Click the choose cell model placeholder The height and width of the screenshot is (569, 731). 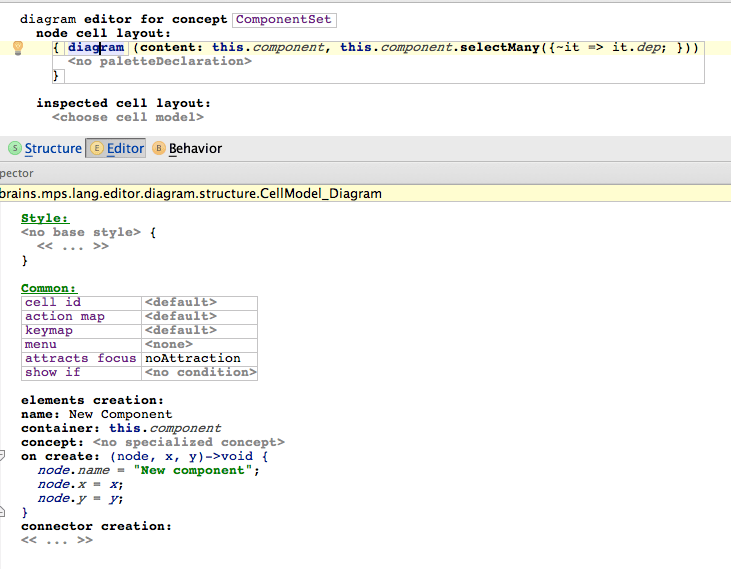pos(127,117)
